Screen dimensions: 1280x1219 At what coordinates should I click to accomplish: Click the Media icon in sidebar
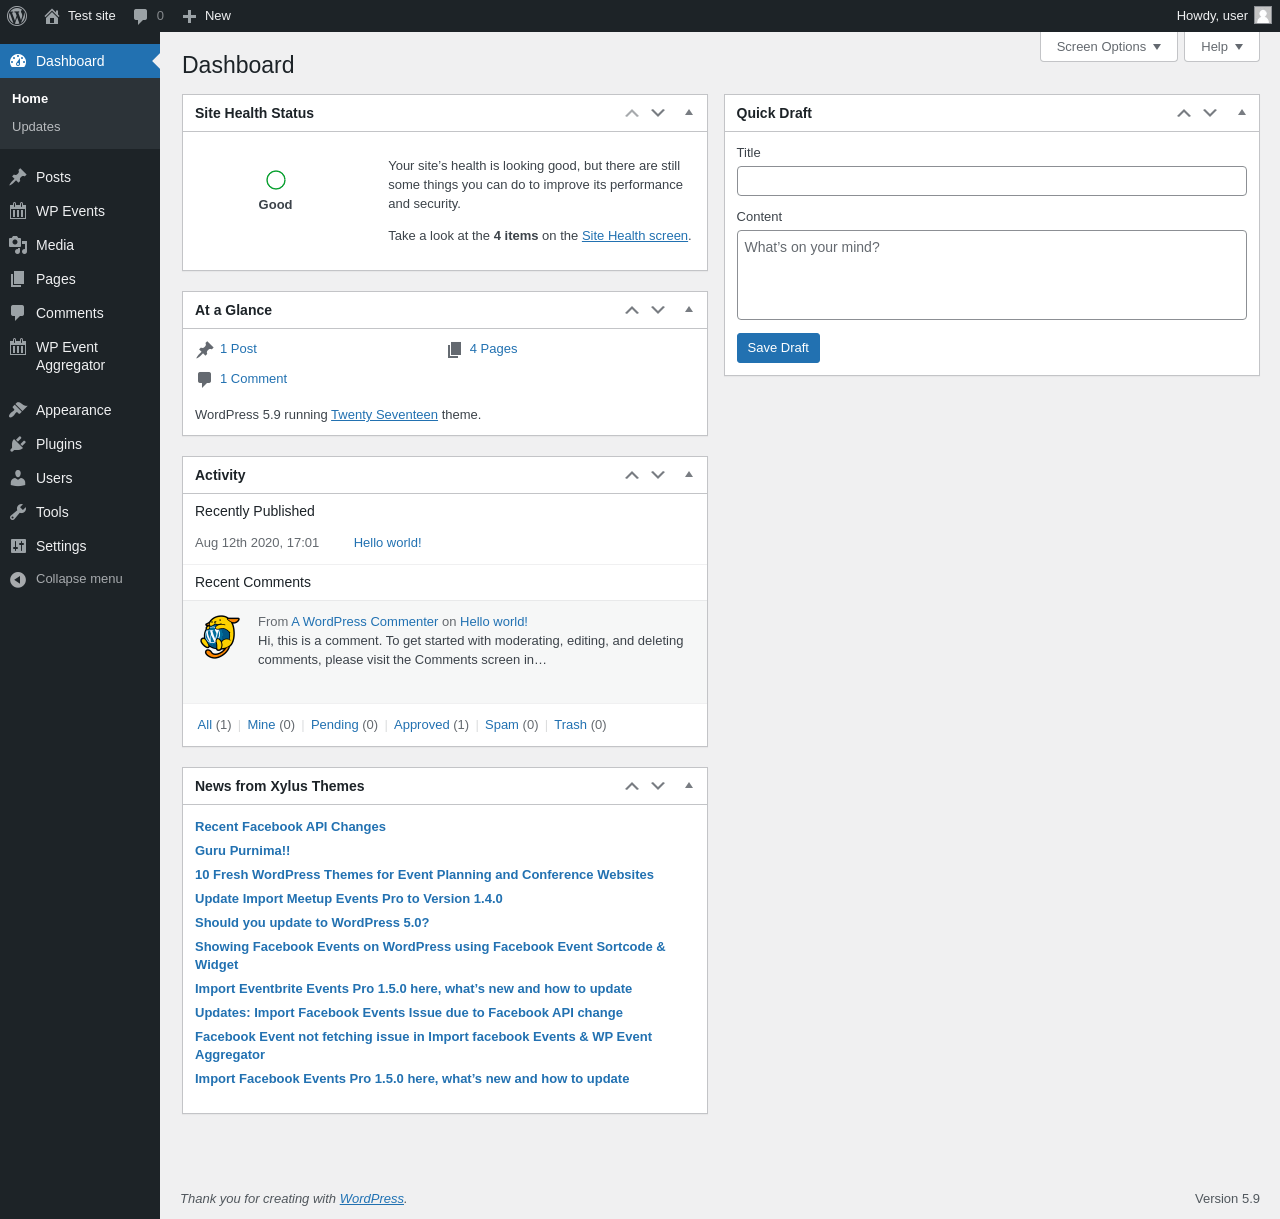tap(18, 245)
